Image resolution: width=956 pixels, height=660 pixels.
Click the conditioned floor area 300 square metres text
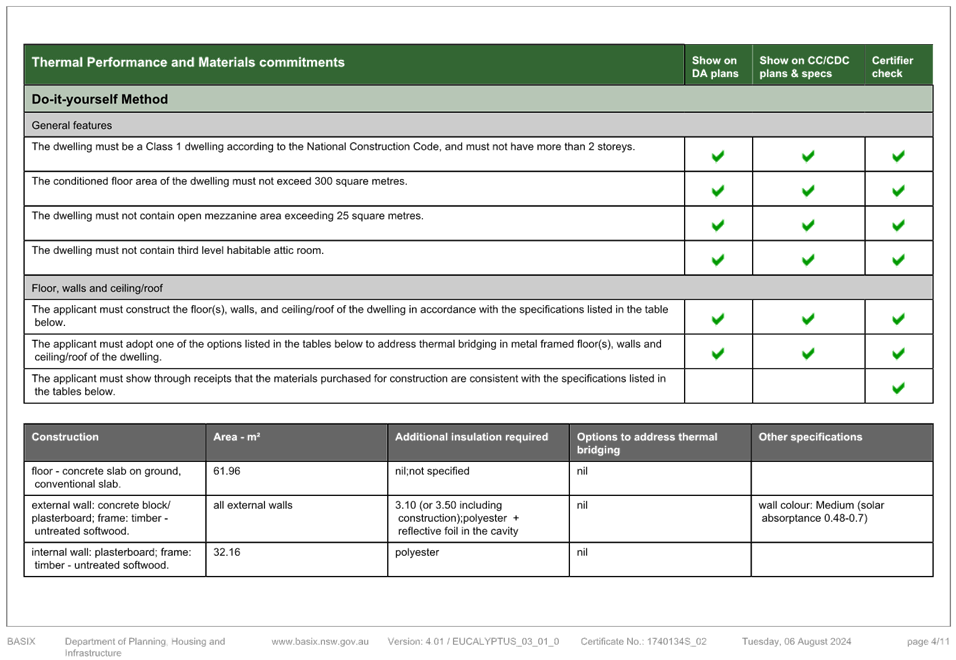pos(219,182)
